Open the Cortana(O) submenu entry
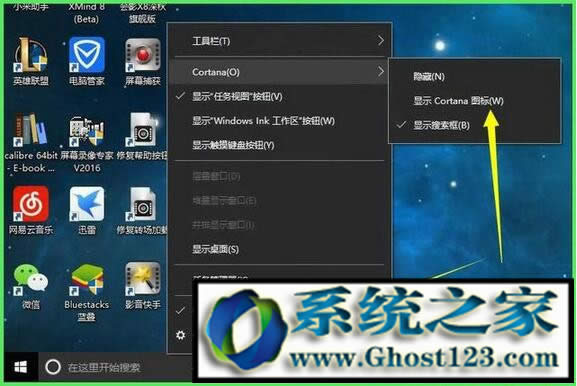 click(x=280, y=72)
